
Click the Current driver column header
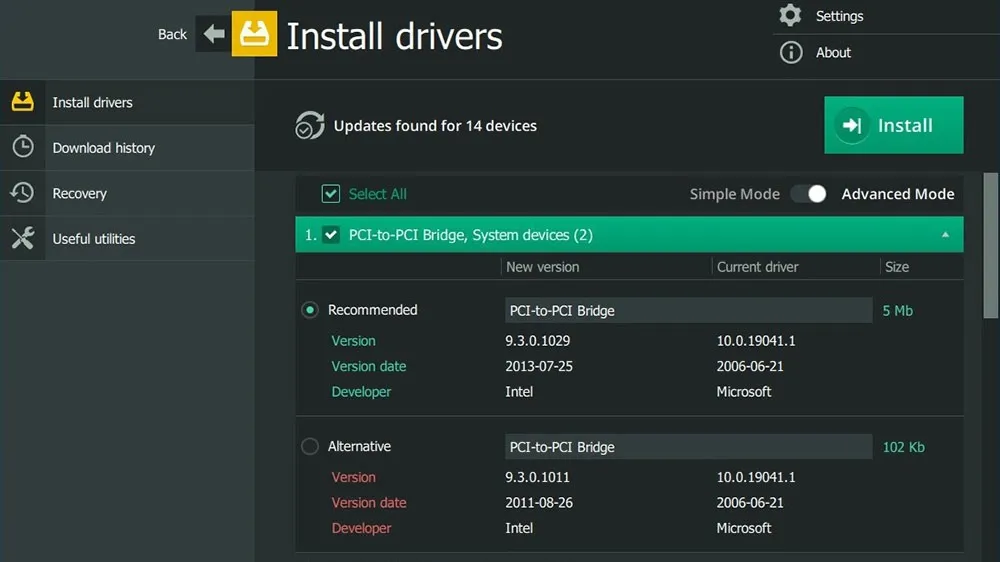(758, 267)
